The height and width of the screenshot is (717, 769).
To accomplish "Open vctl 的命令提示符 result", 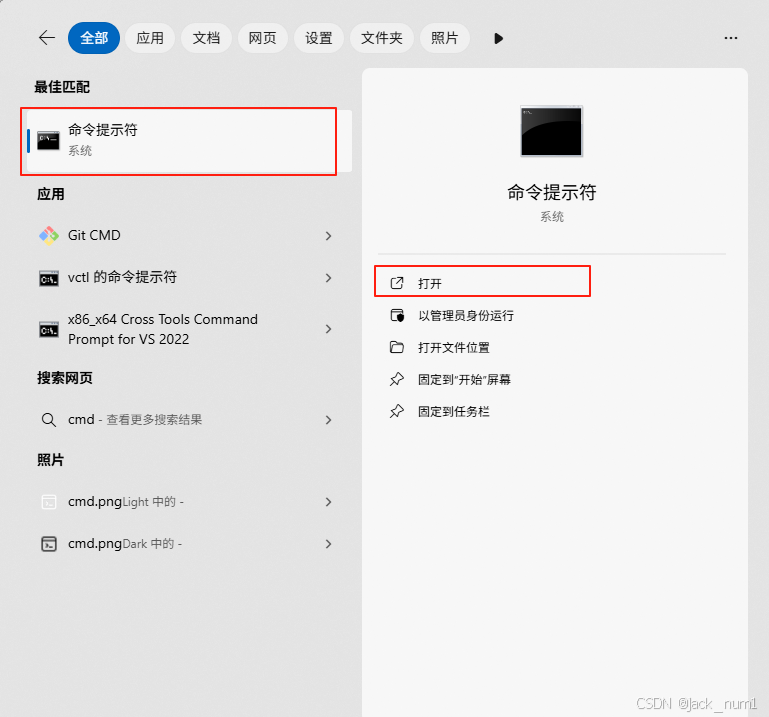I will (x=188, y=277).
